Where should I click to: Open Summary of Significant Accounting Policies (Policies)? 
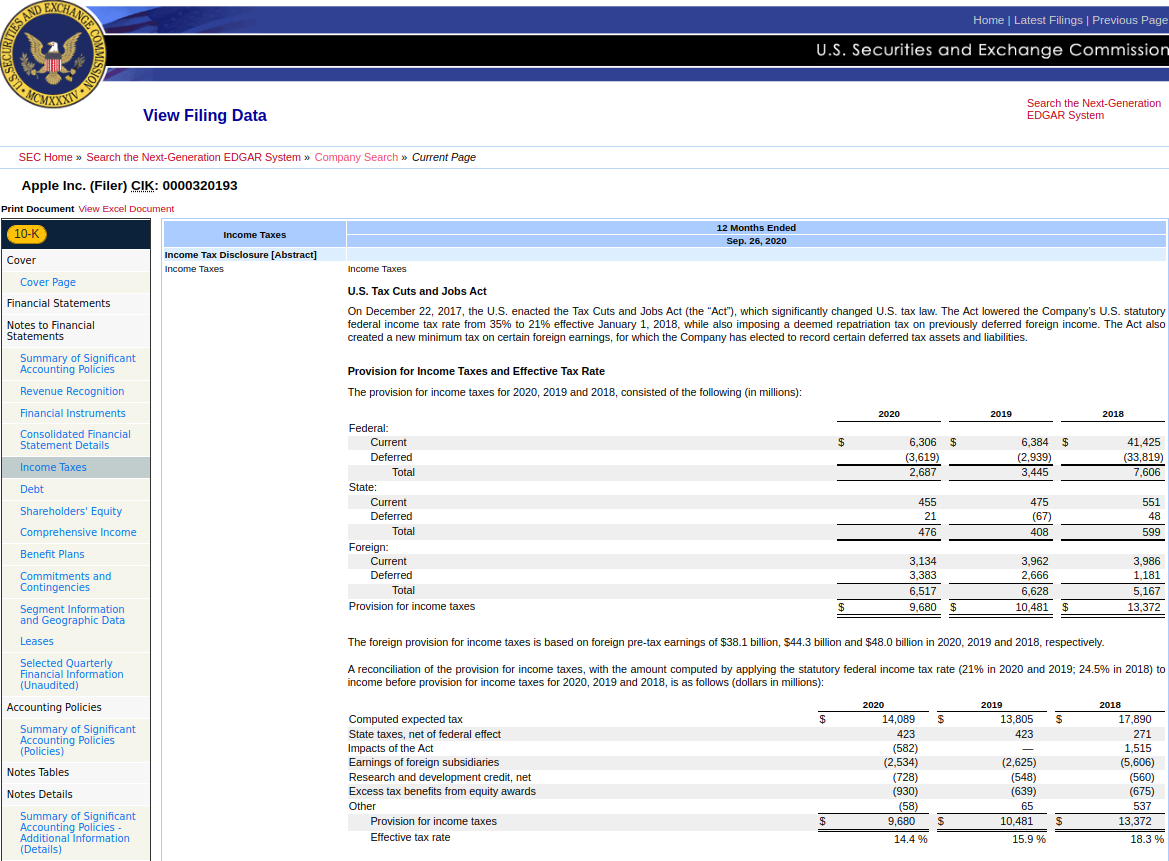point(78,740)
